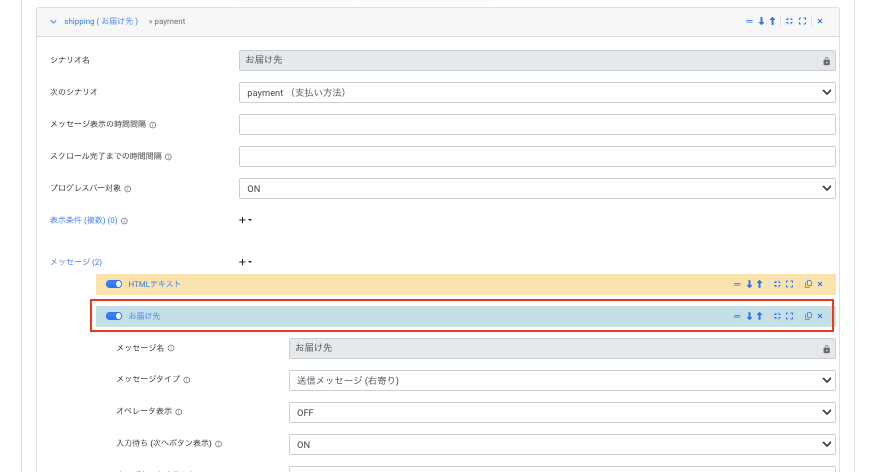Open add menu for 表示条件

245,220
